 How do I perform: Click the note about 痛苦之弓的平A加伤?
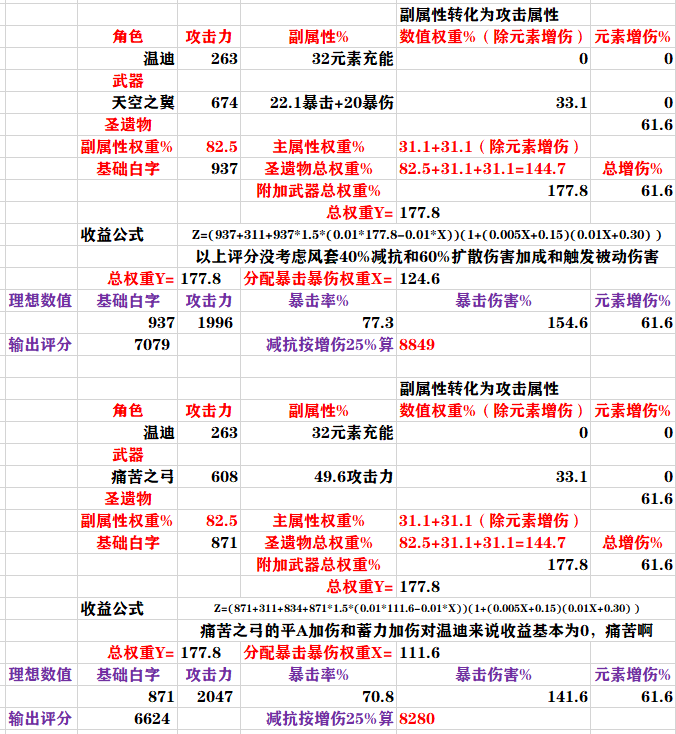[x=426, y=631]
